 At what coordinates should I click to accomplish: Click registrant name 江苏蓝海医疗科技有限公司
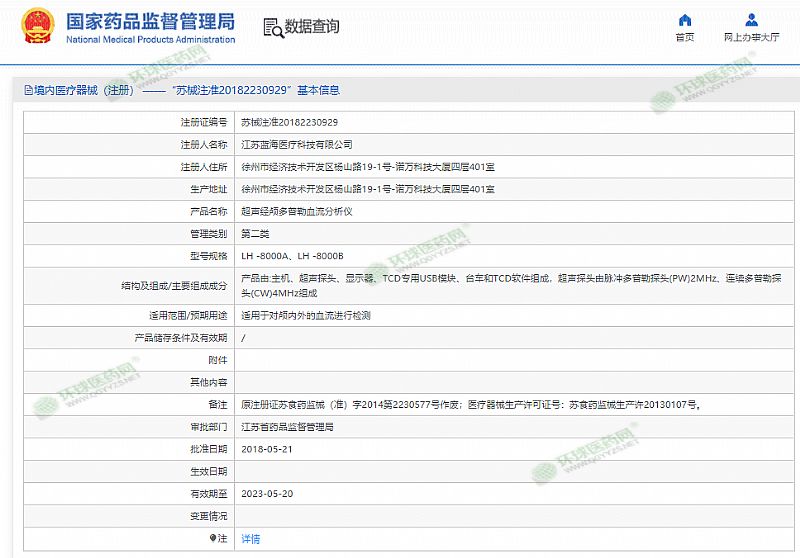point(297,144)
